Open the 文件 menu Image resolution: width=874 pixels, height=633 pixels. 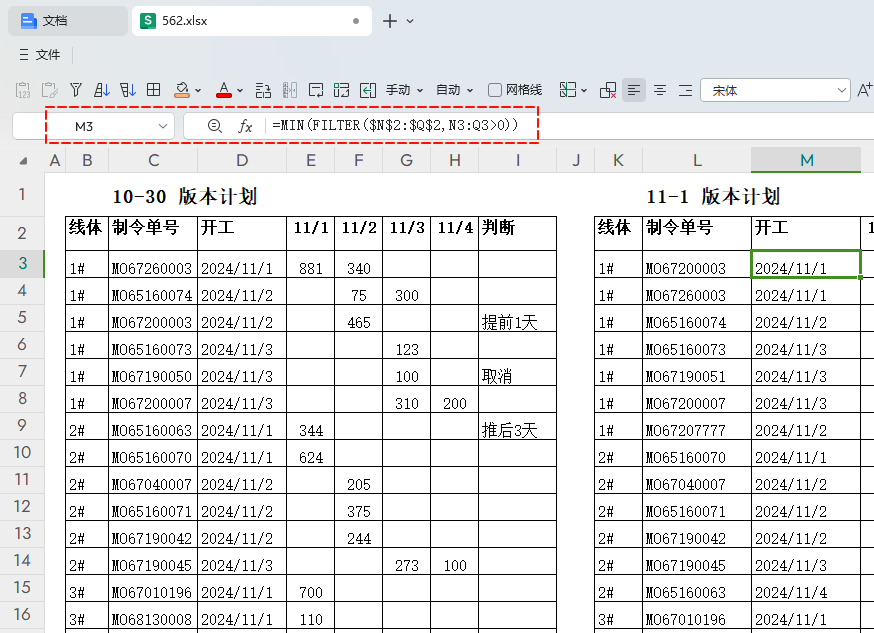(40, 55)
